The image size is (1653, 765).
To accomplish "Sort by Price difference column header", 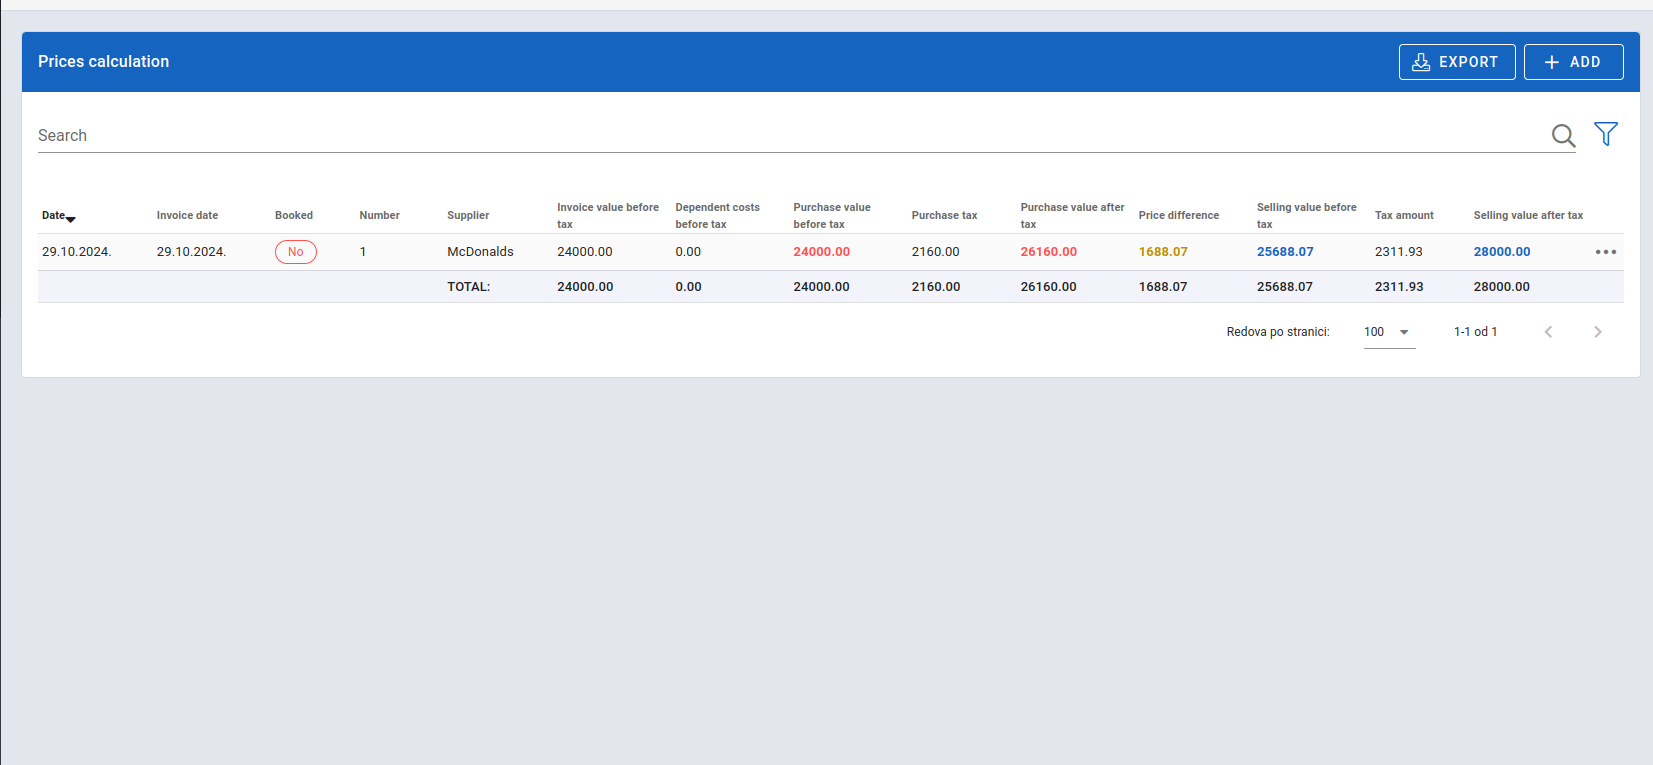I will [1179, 215].
